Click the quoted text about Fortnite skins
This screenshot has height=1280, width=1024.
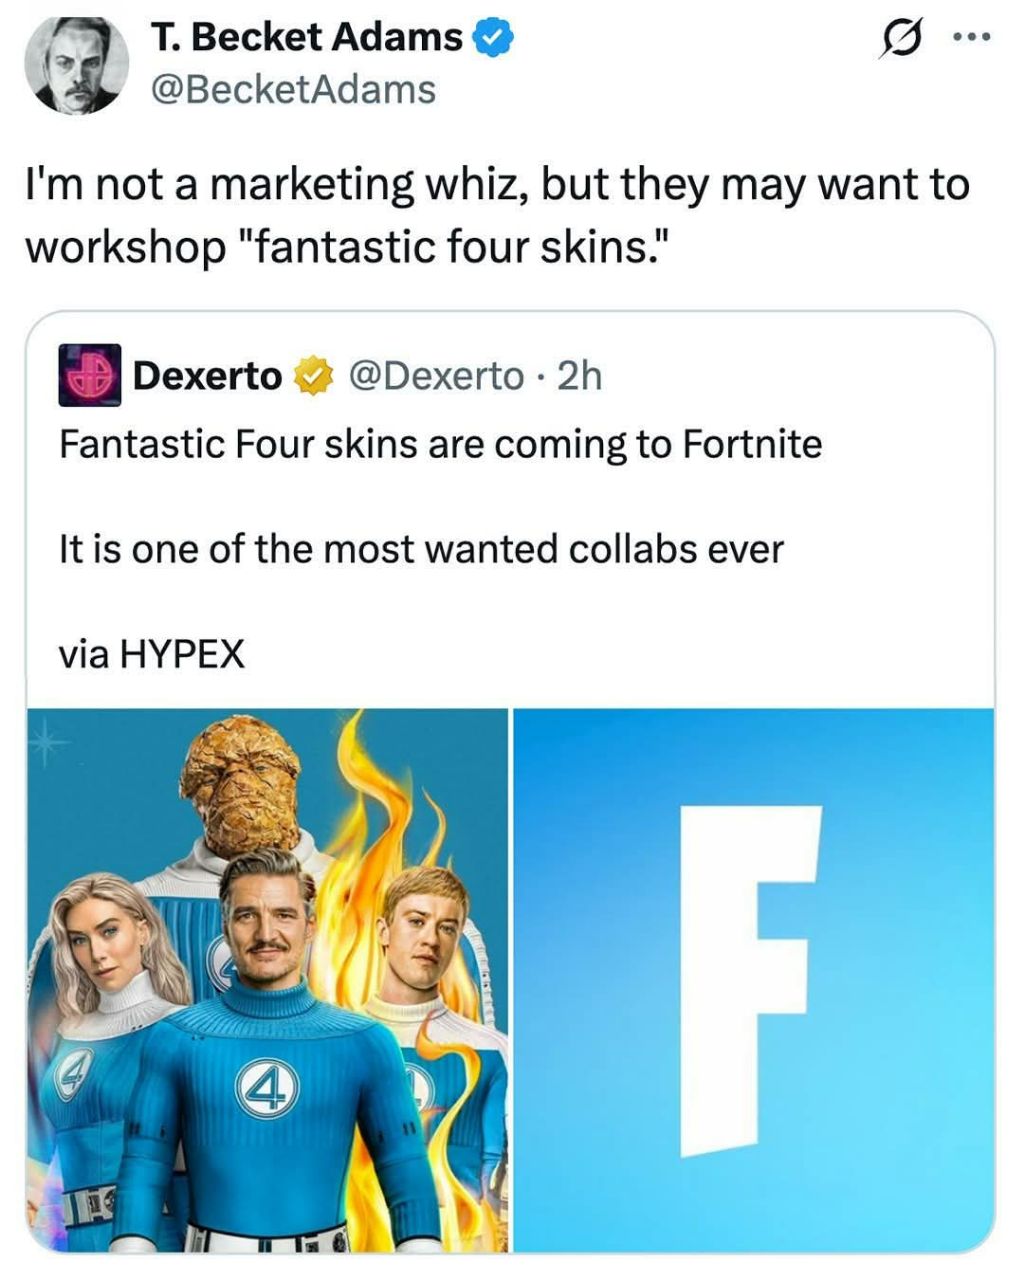coord(440,443)
